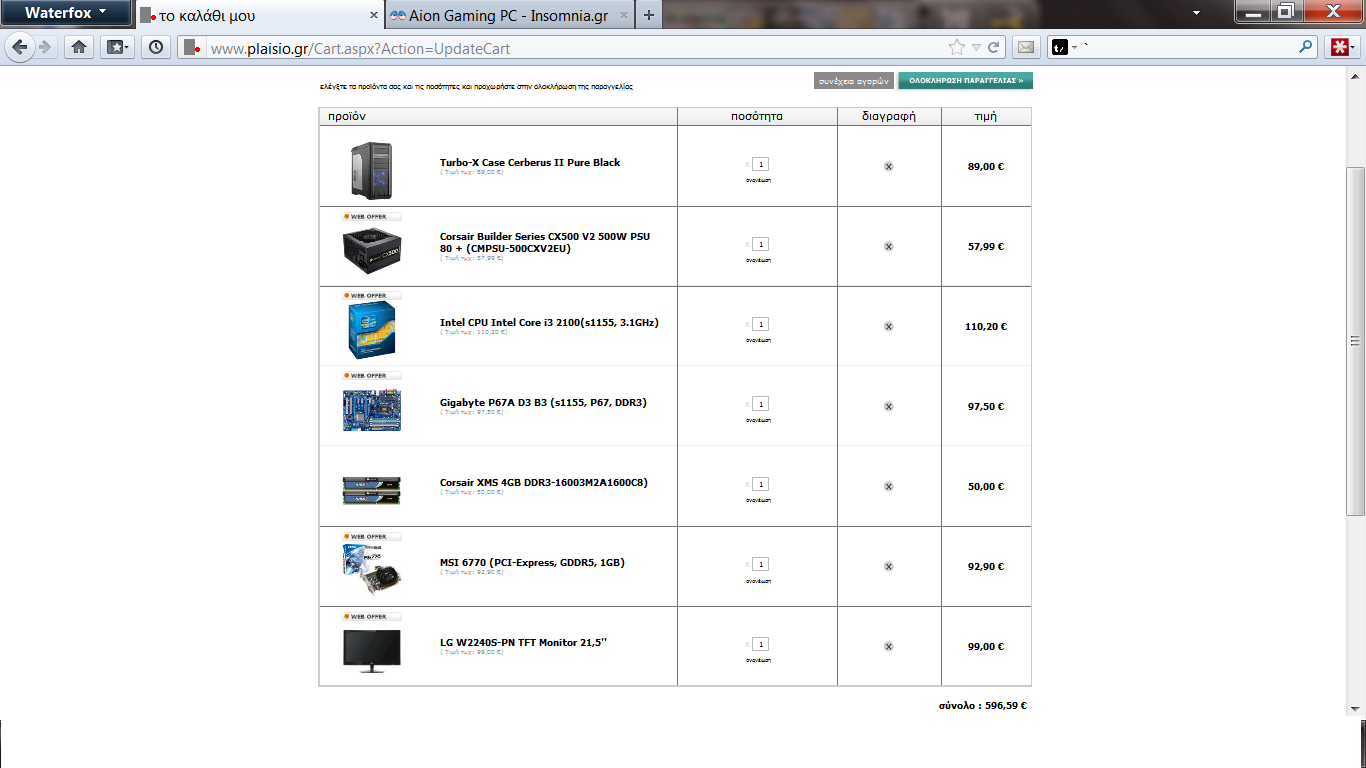1366x768 pixels.
Task: Open Intel CPU Core i3 2100 link
Action: 549,322
